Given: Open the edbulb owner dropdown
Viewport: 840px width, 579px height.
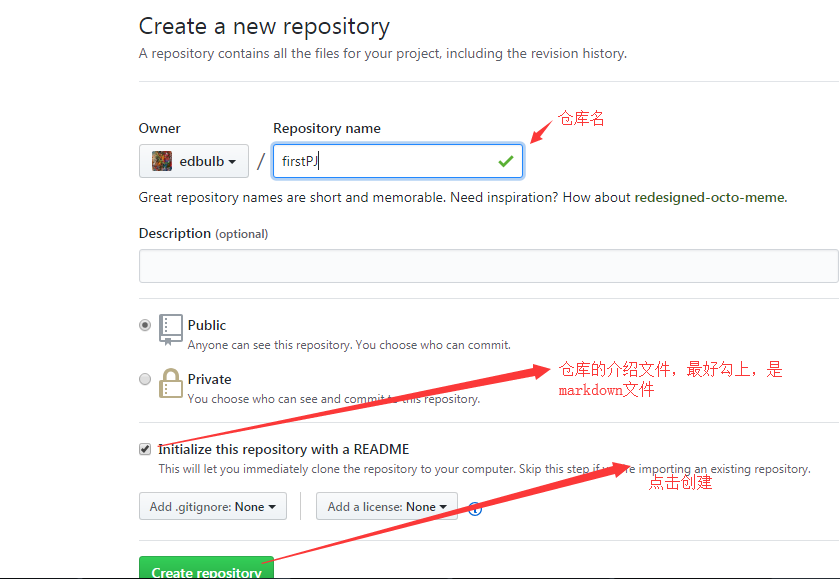Looking at the screenshot, I should [194, 161].
